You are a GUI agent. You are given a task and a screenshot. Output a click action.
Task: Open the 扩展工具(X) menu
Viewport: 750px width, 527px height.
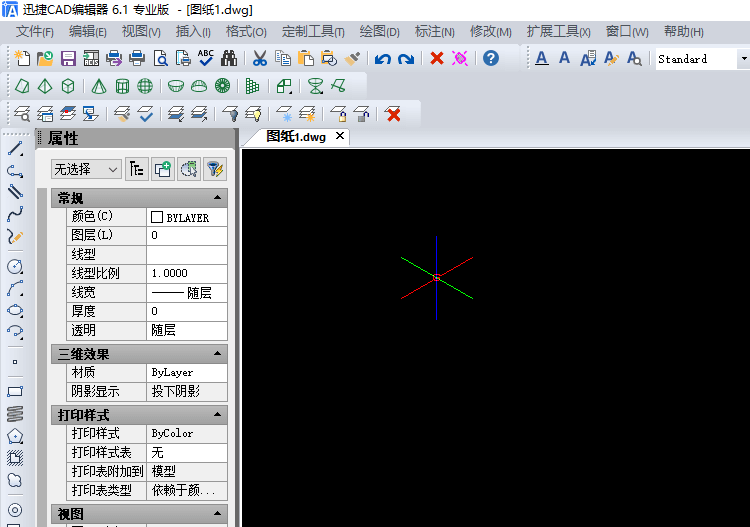pos(559,32)
